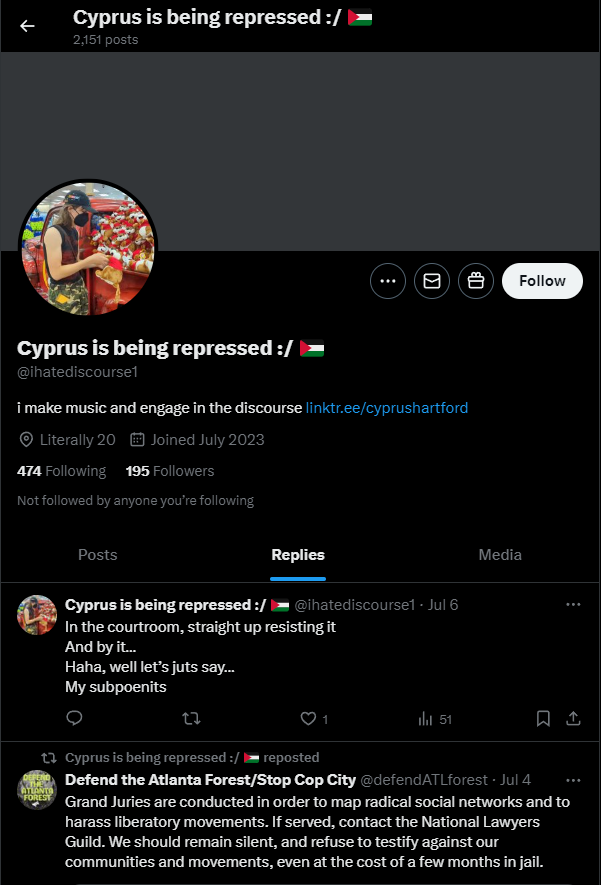
Task: Switch to the Posts tab
Action: (x=97, y=555)
